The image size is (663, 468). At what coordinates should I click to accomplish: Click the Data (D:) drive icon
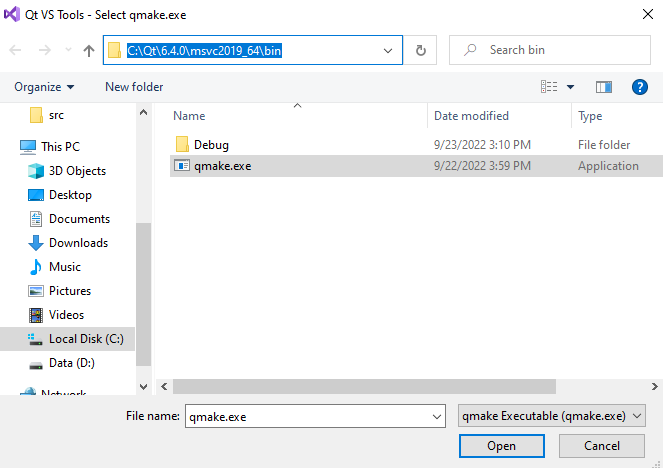point(36,365)
